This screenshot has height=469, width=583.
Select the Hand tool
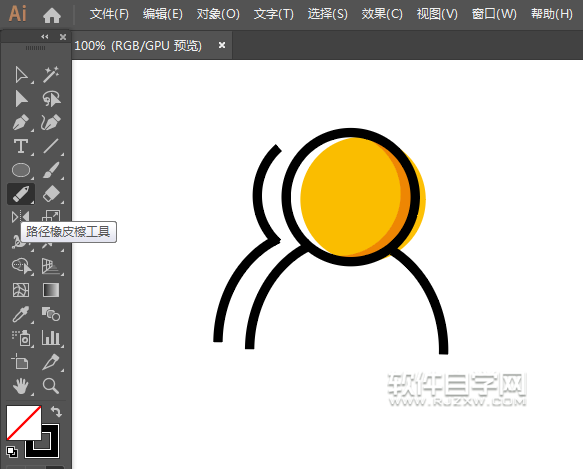pos(21,386)
